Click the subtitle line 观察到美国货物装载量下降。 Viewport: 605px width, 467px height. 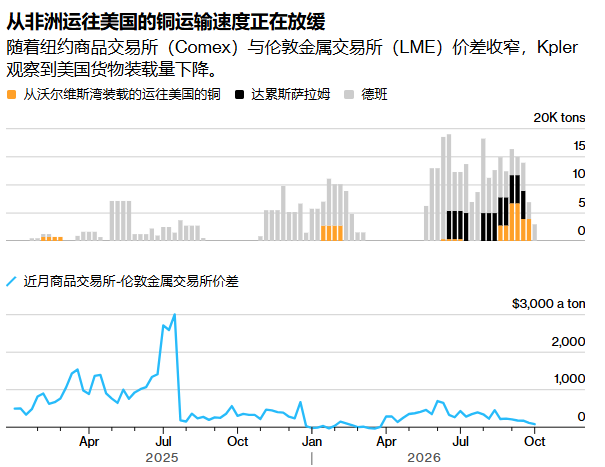[114, 69]
